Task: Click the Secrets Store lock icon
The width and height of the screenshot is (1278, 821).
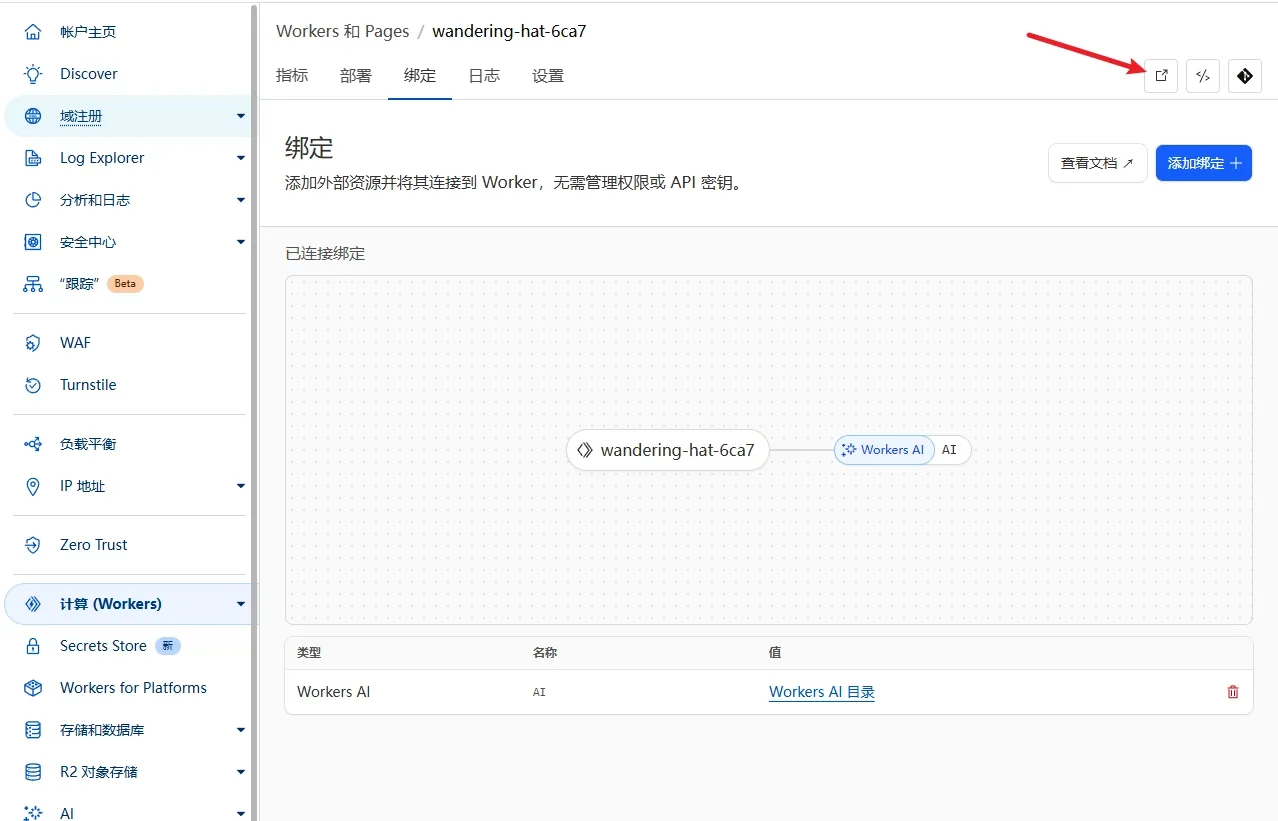Action: point(33,646)
